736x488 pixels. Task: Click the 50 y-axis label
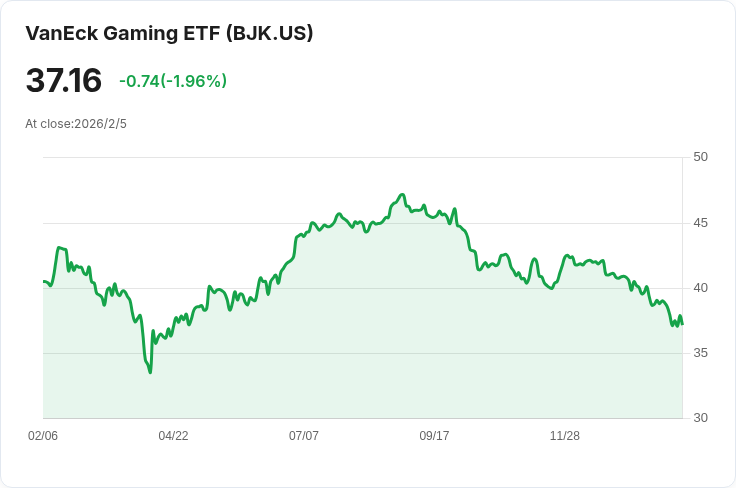coord(700,157)
